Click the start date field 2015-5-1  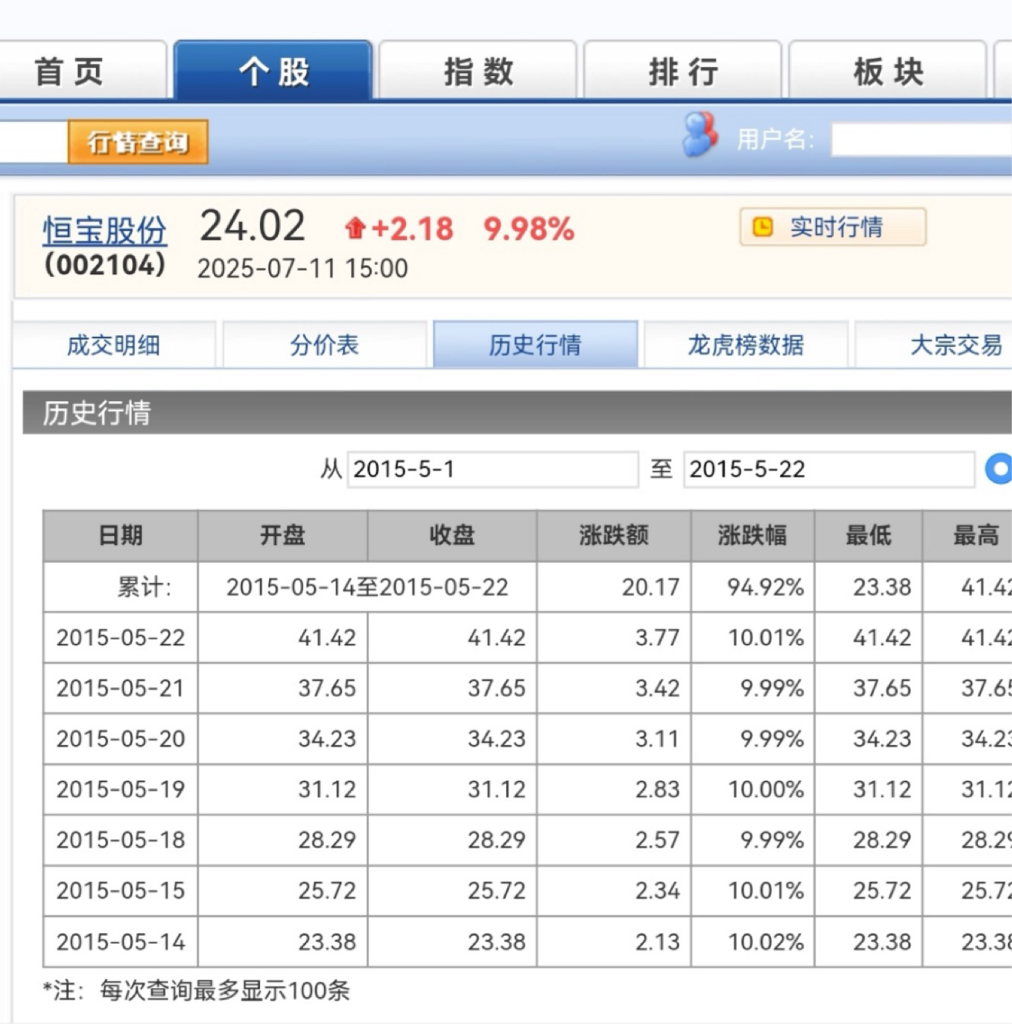(493, 469)
